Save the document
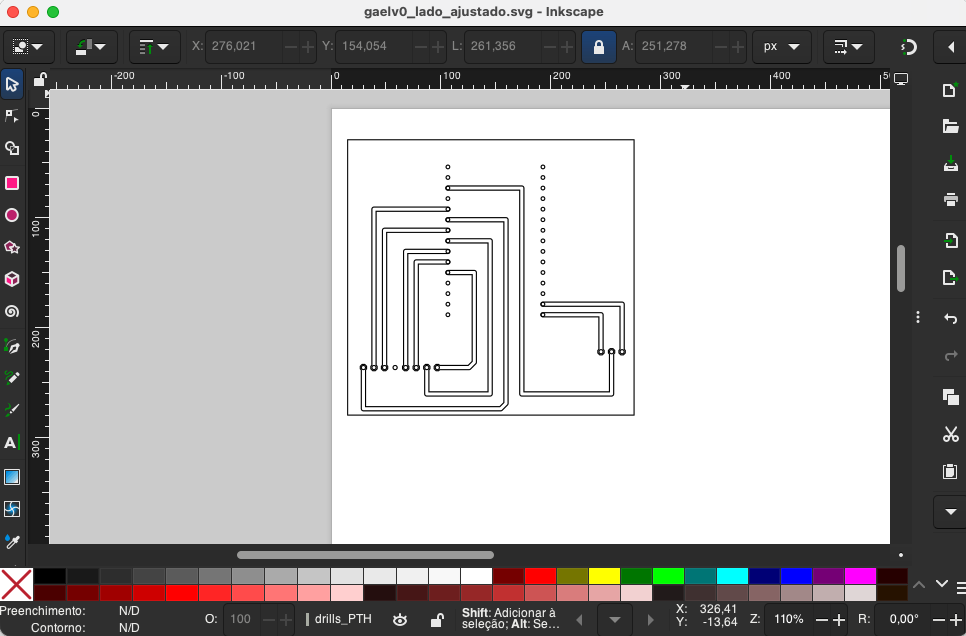The height and width of the screenshot is (636, 966). (x=950, y=163)
